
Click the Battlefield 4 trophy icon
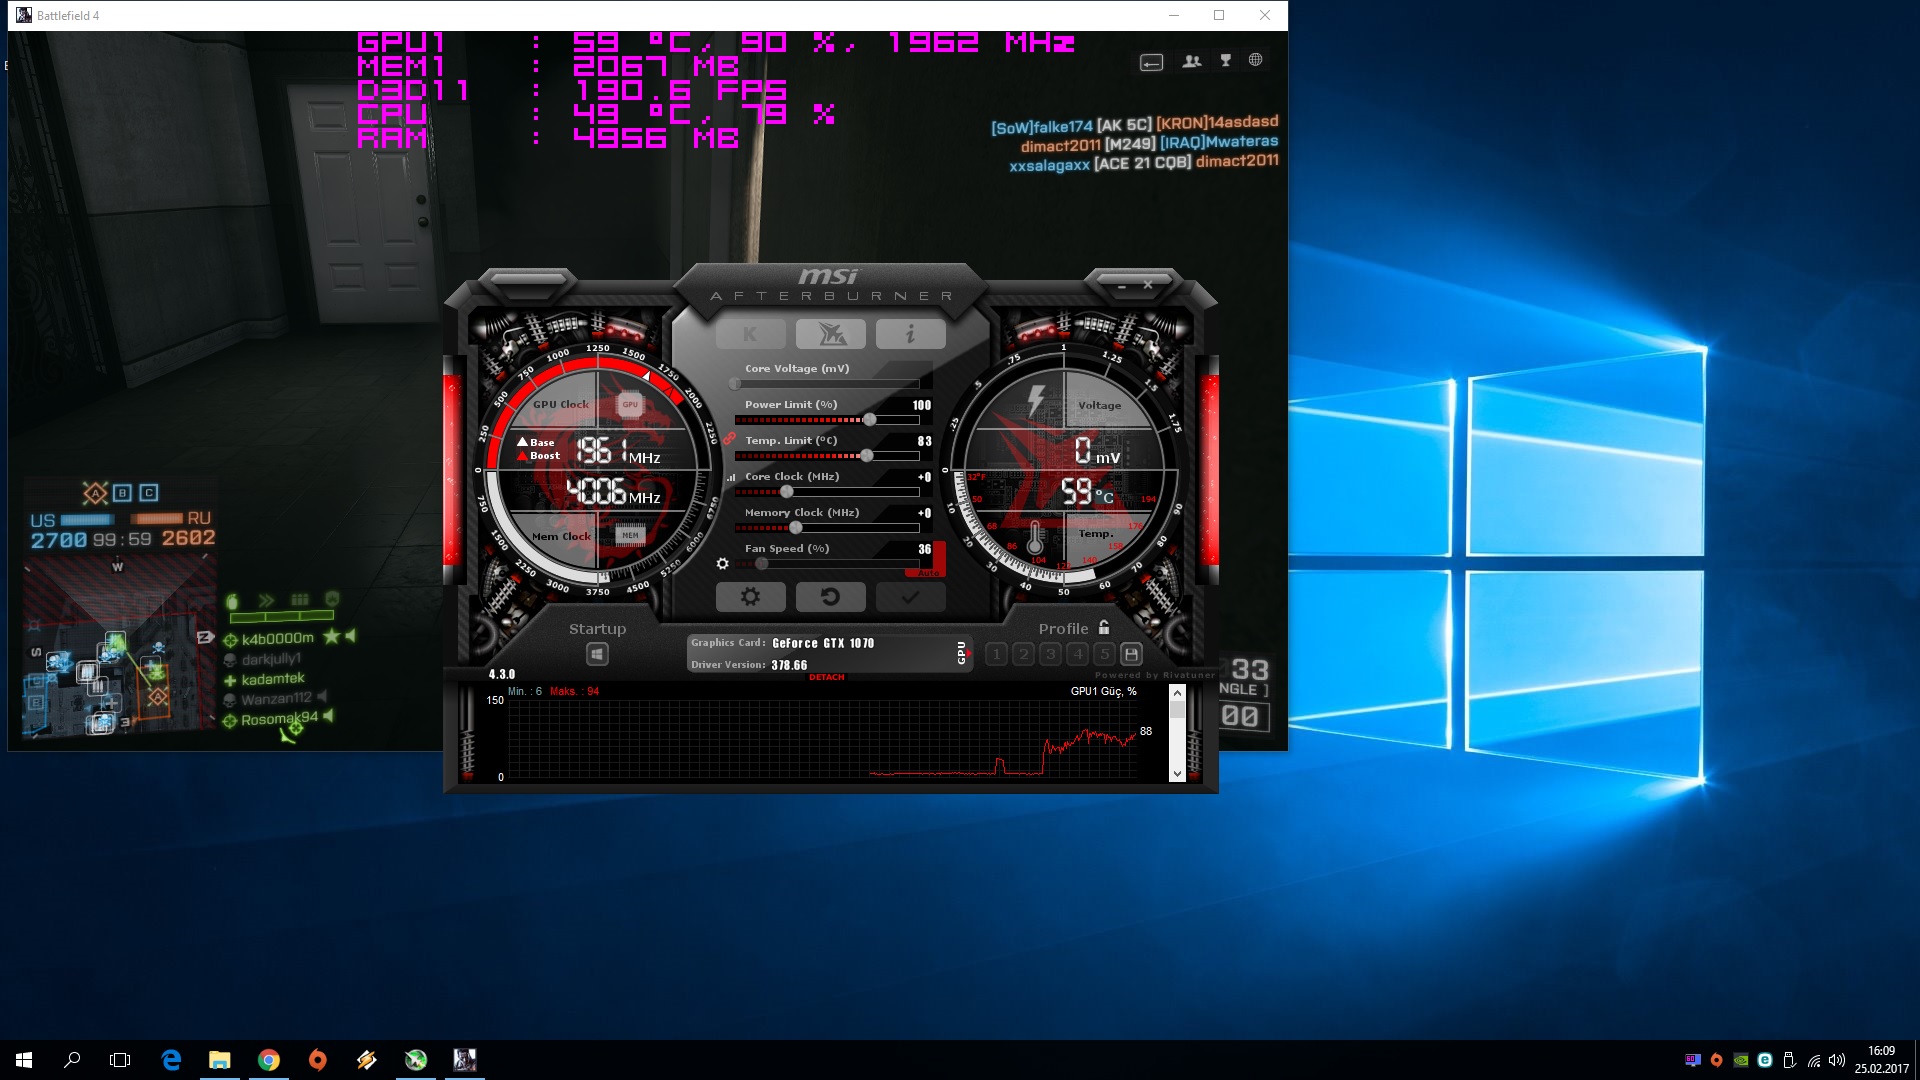(x=1225, y=61)
